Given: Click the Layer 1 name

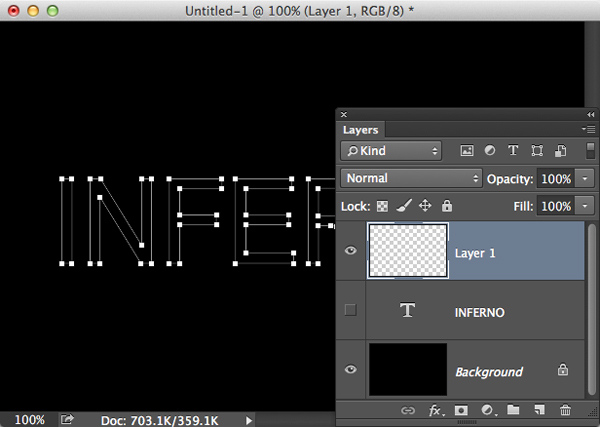Looking at the screenshot, I should pyautogui.click(x=475, y=253).
